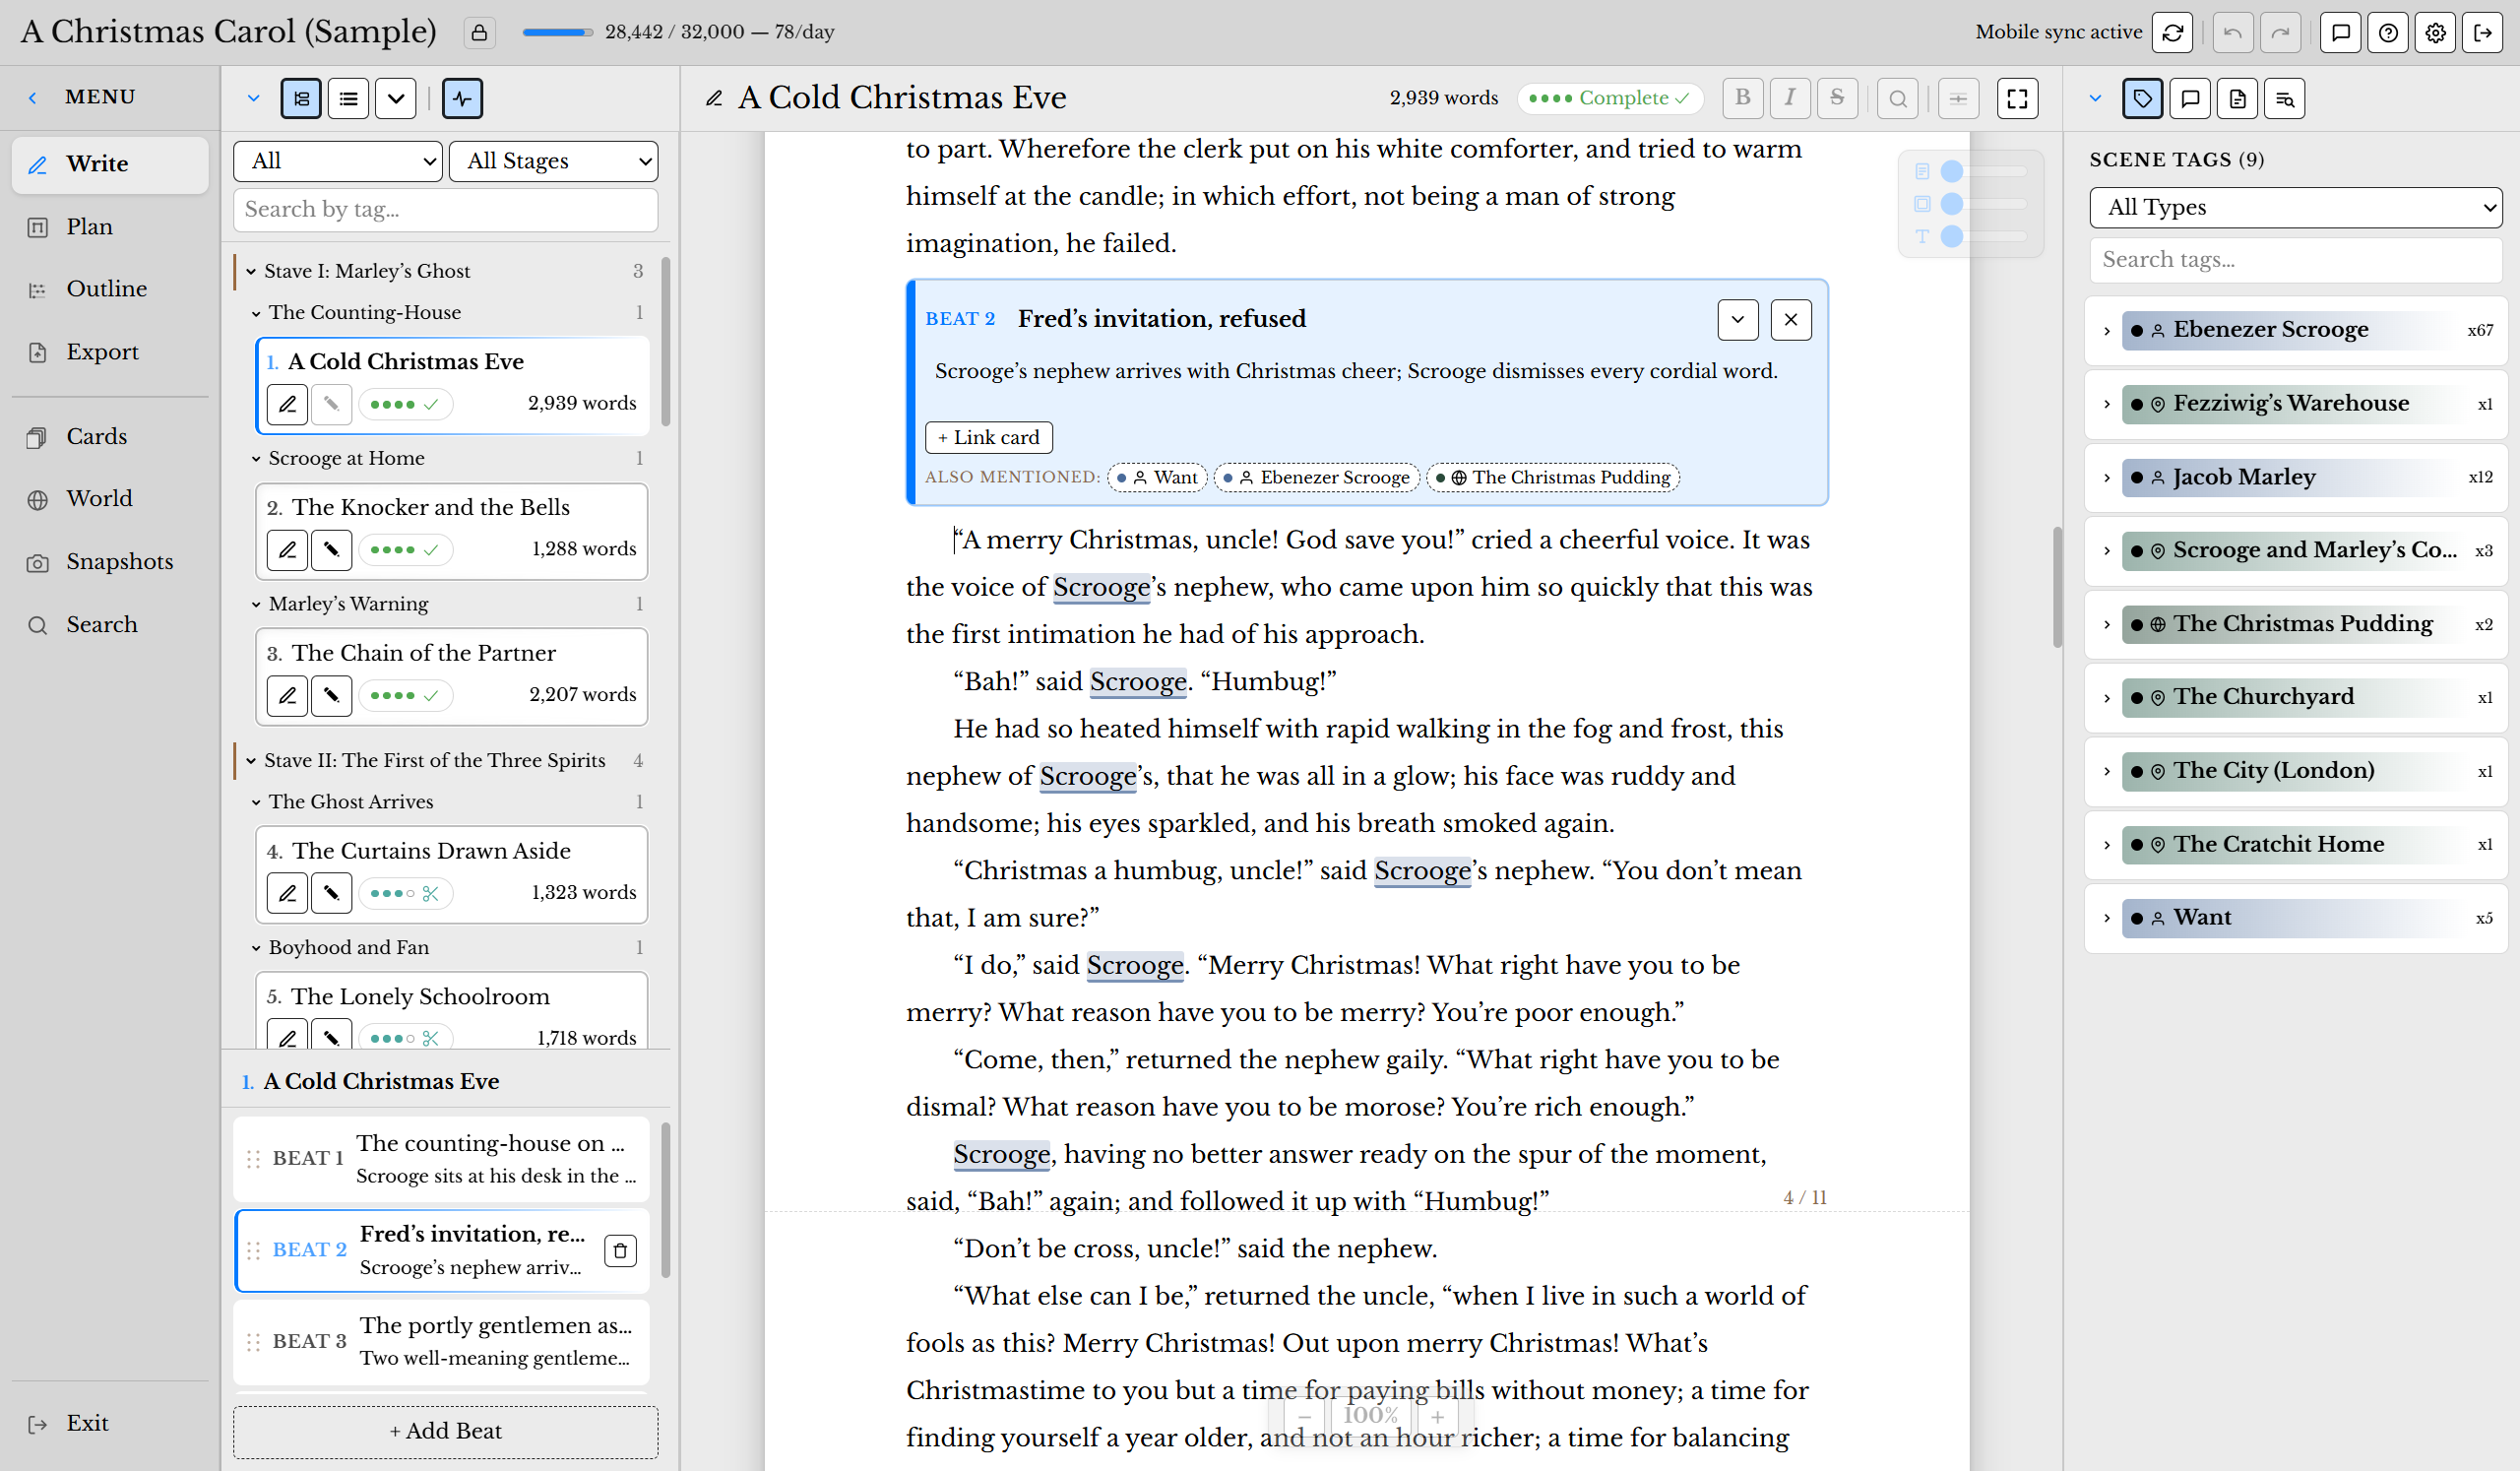Screen dimensions: 2520x1471
Task: Click Exit in the sidebar
Action: pos(110,1423)
